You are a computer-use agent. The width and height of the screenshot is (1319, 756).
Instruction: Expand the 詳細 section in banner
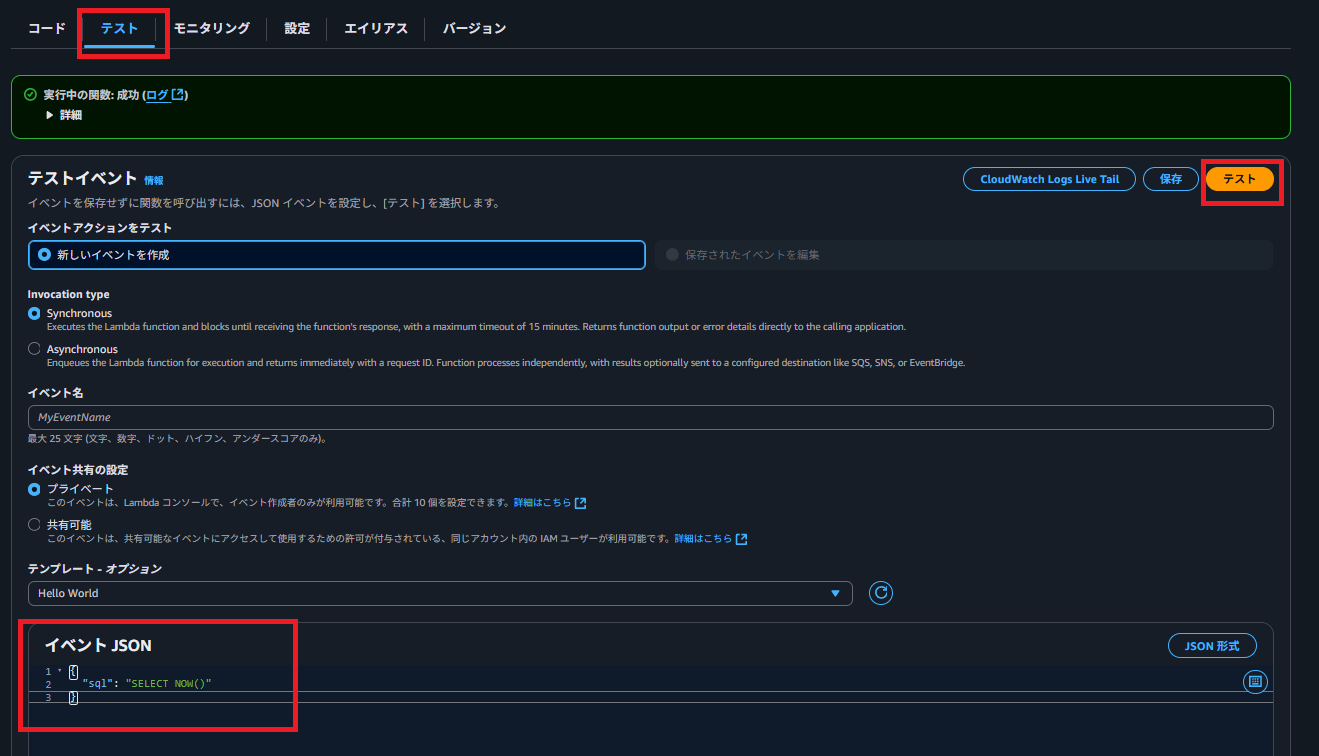(x=64, y=115)
